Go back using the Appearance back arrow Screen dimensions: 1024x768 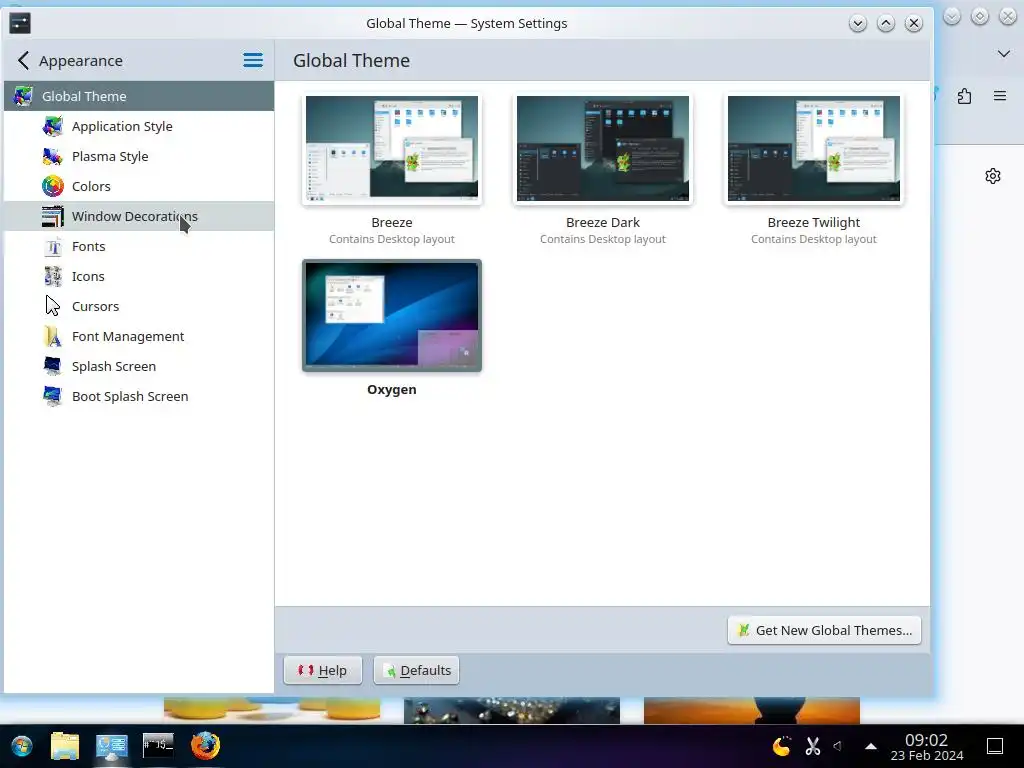(x=24, y=61)
